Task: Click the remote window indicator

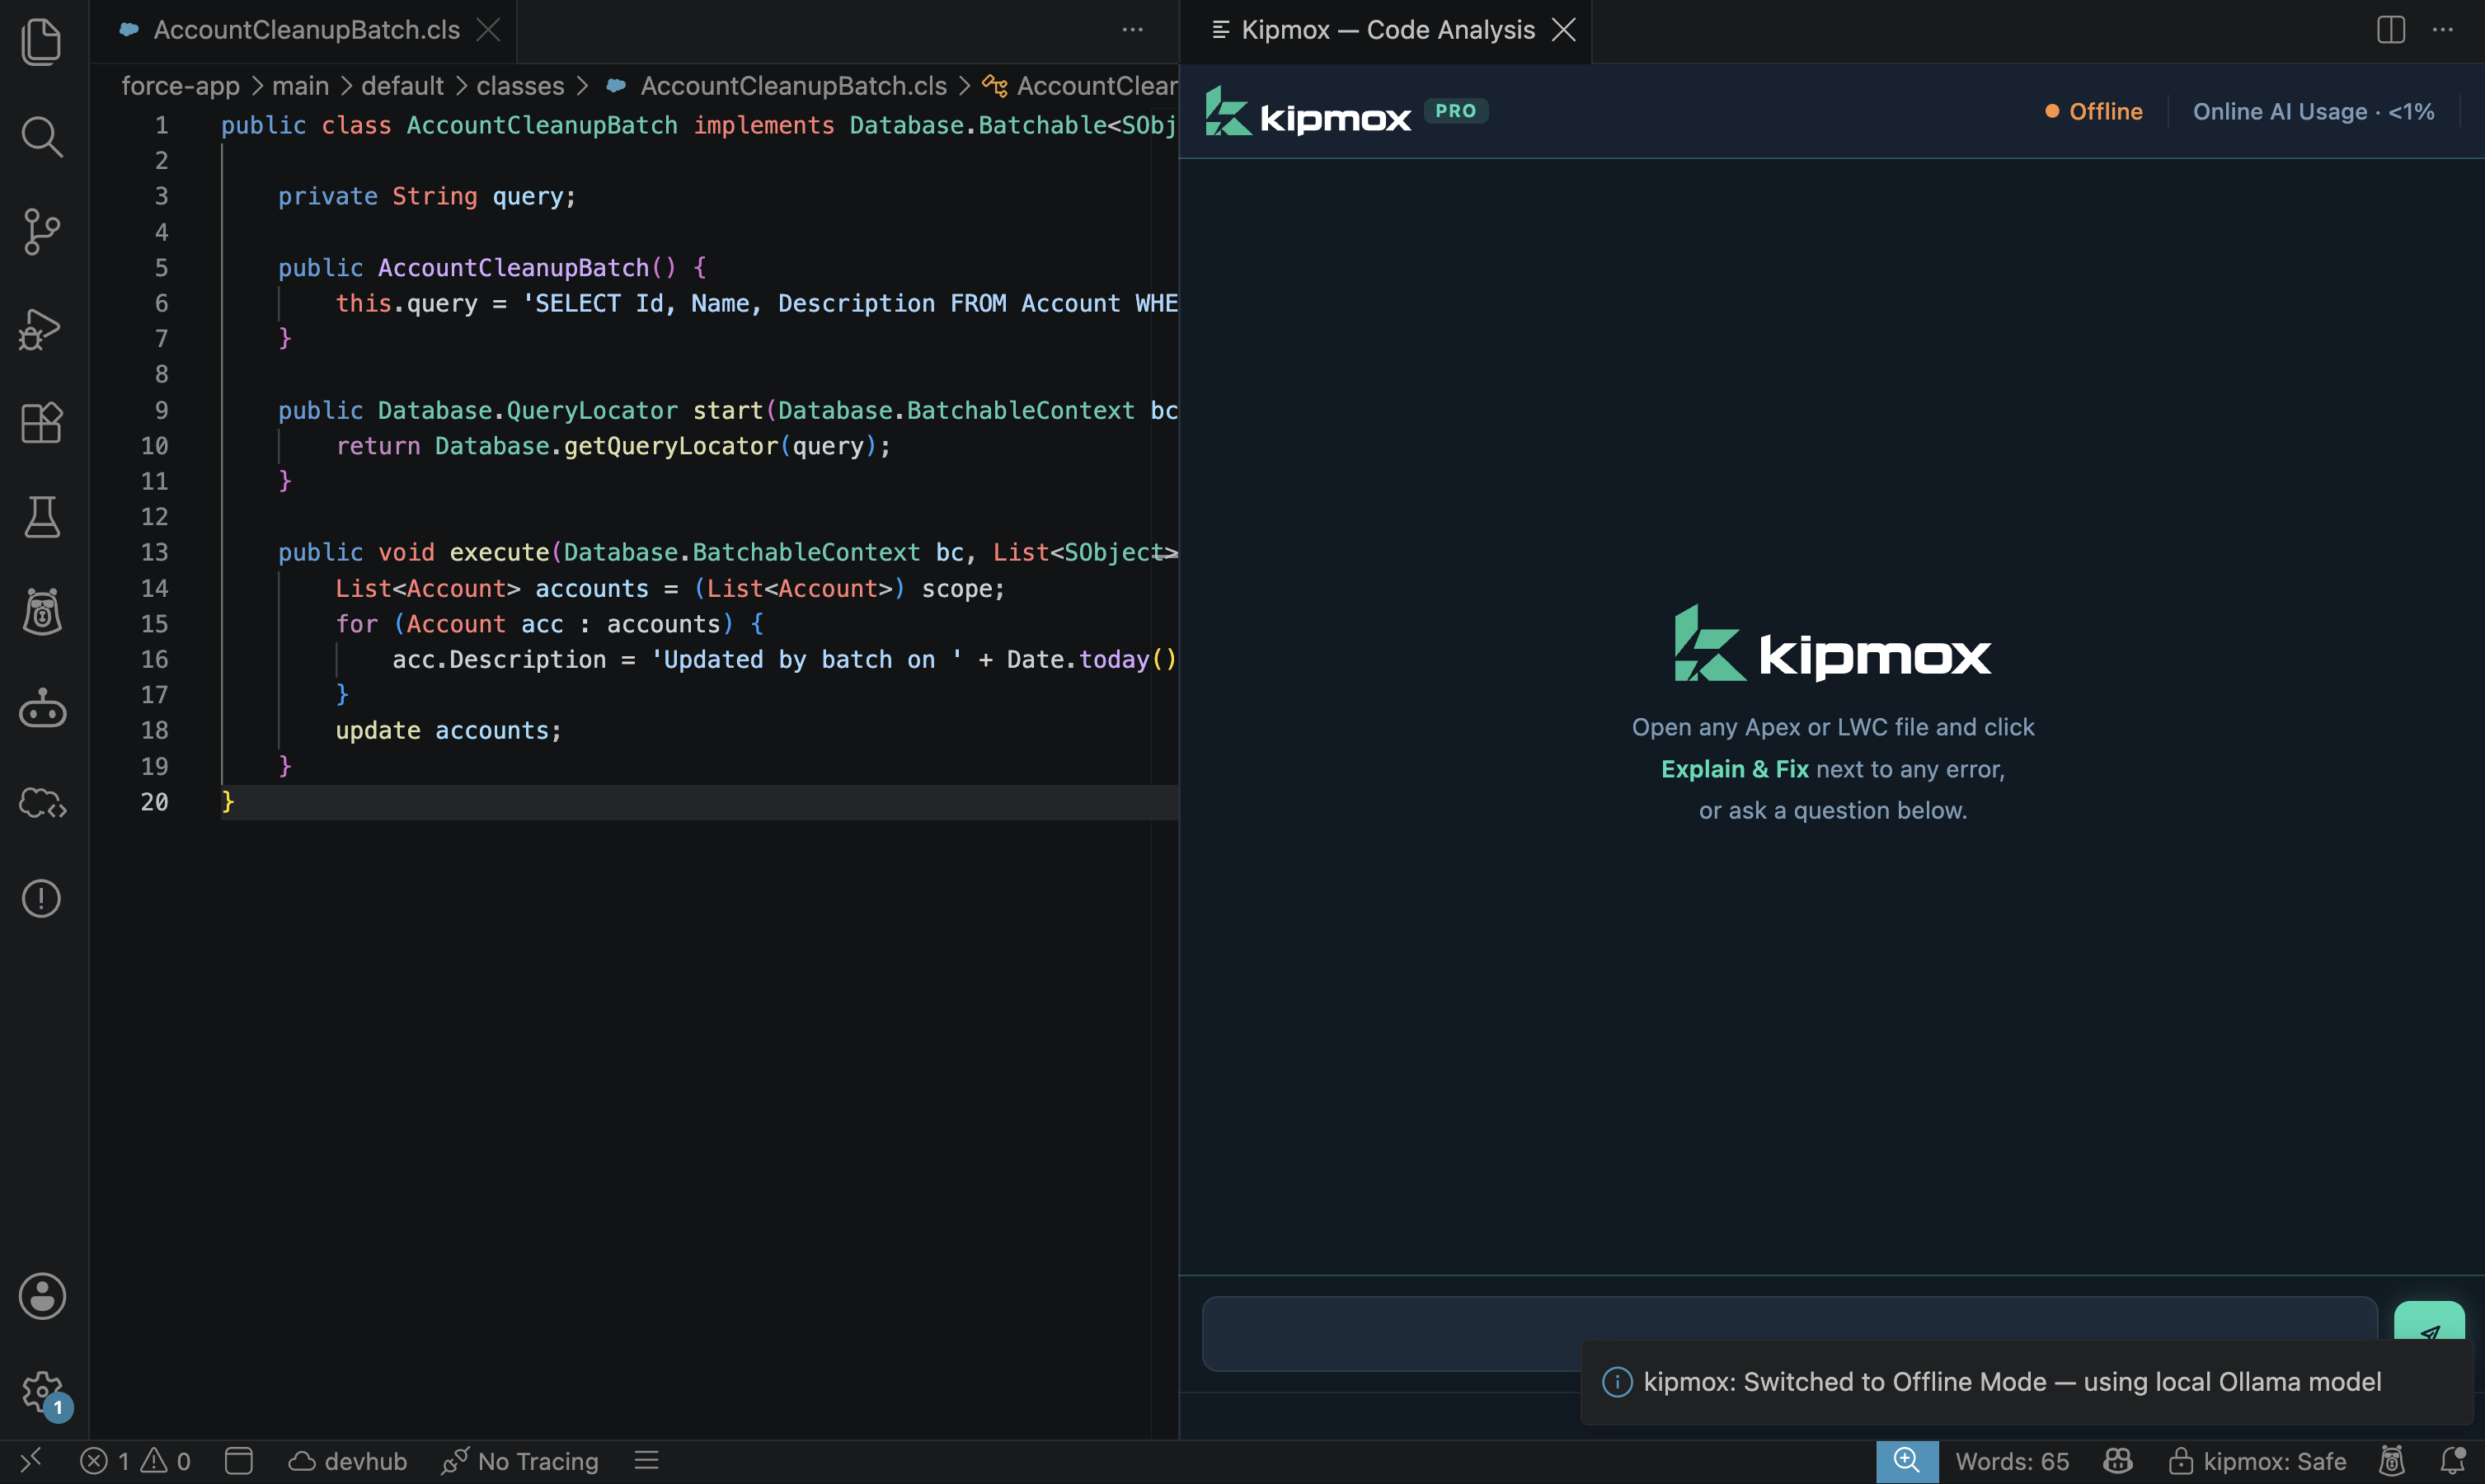Action: pos(31,1461)
